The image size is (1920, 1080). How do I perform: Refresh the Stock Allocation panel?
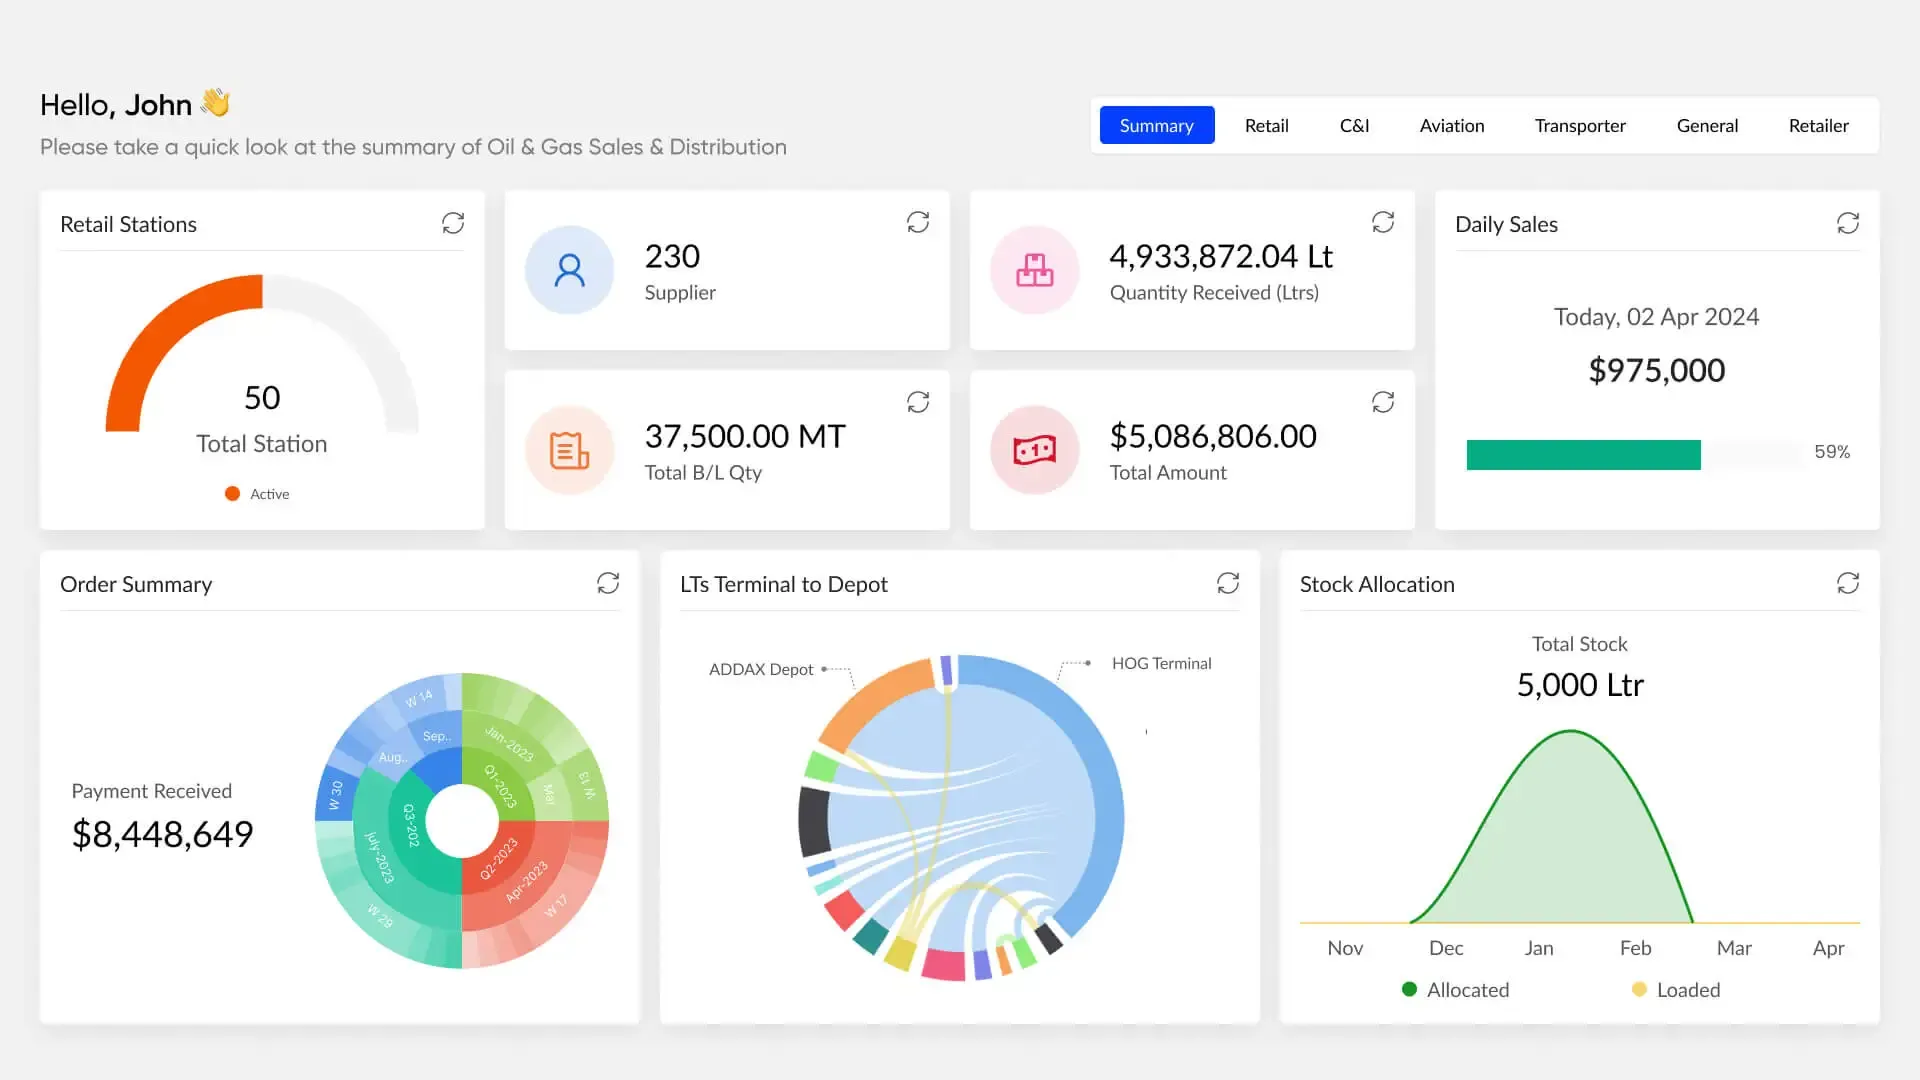(1848, 583)
